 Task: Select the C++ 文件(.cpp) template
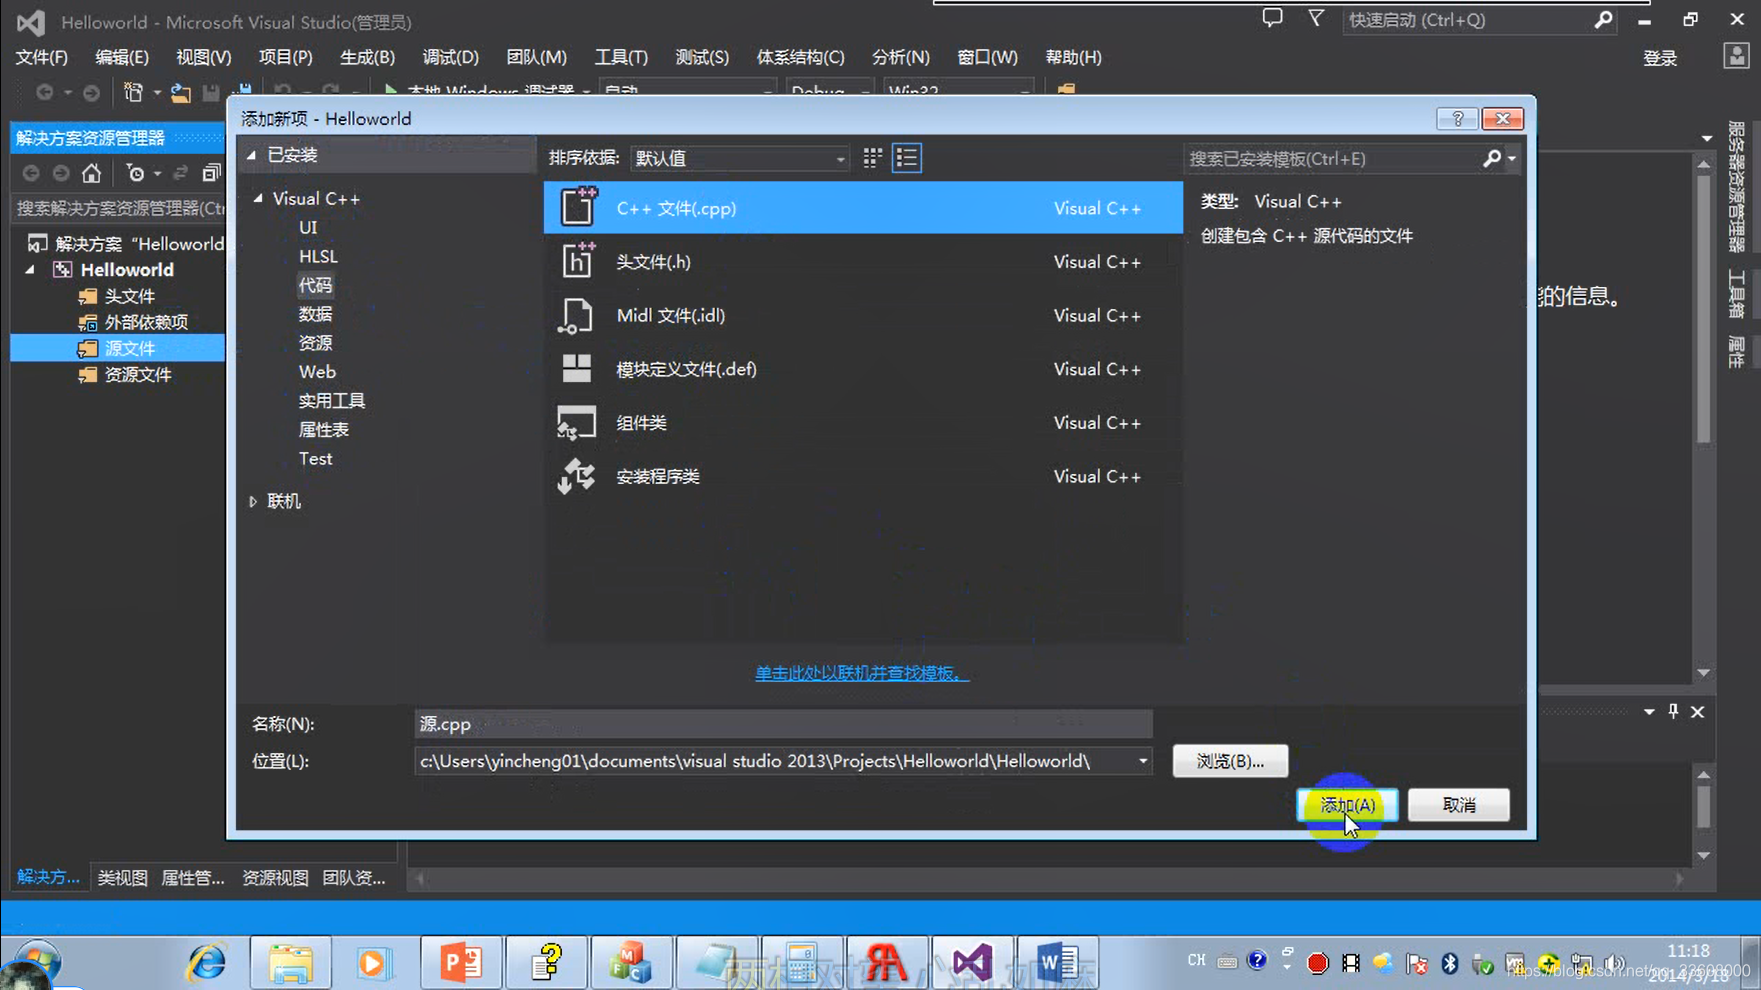pyautogui.click(x=863, y=208)
